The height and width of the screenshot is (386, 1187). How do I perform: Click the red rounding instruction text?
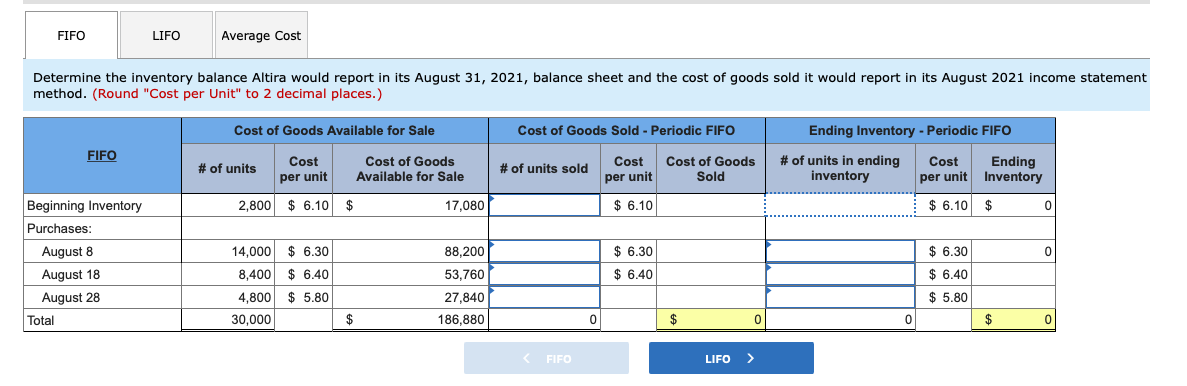click(x=238, y=95)
